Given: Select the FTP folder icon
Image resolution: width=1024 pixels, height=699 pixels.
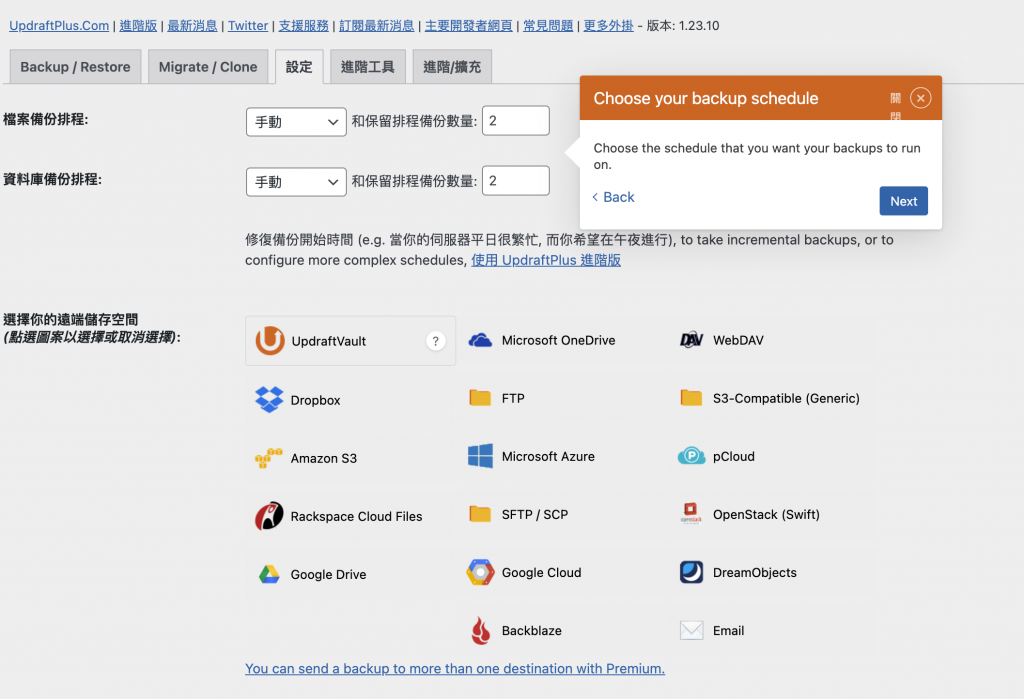Looking at the screenshot, I should click(480, 398).
